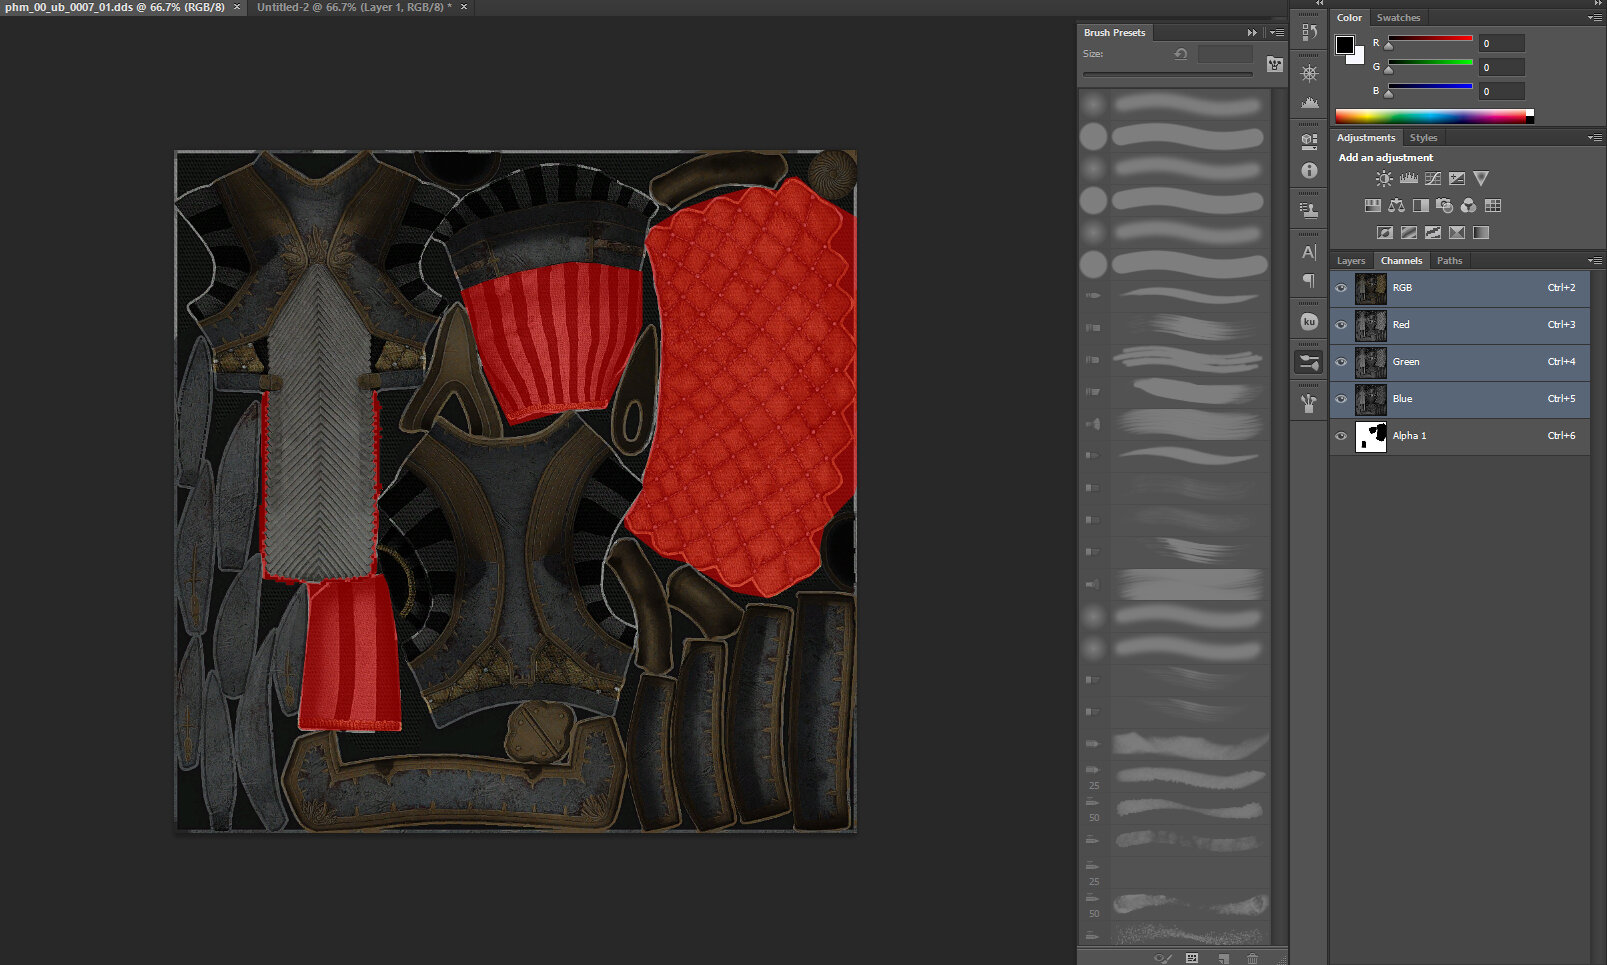Viewport: 1607px width, 965px height.
Task: Toggle visibility of the Blue channel
Action: coord(1341,399)
